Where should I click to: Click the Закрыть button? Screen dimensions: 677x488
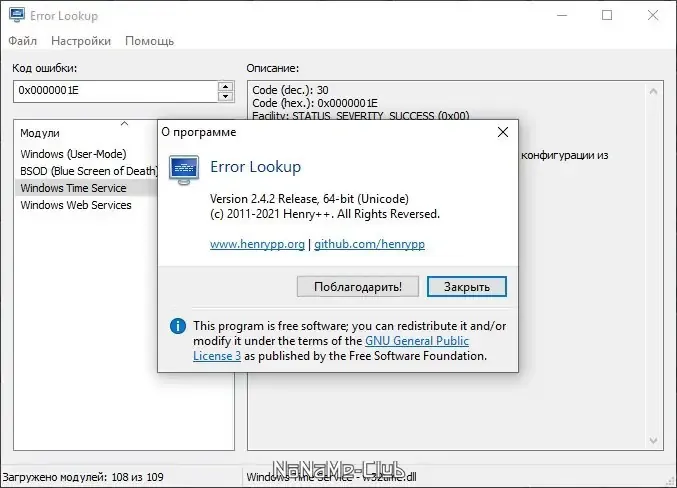467,287
